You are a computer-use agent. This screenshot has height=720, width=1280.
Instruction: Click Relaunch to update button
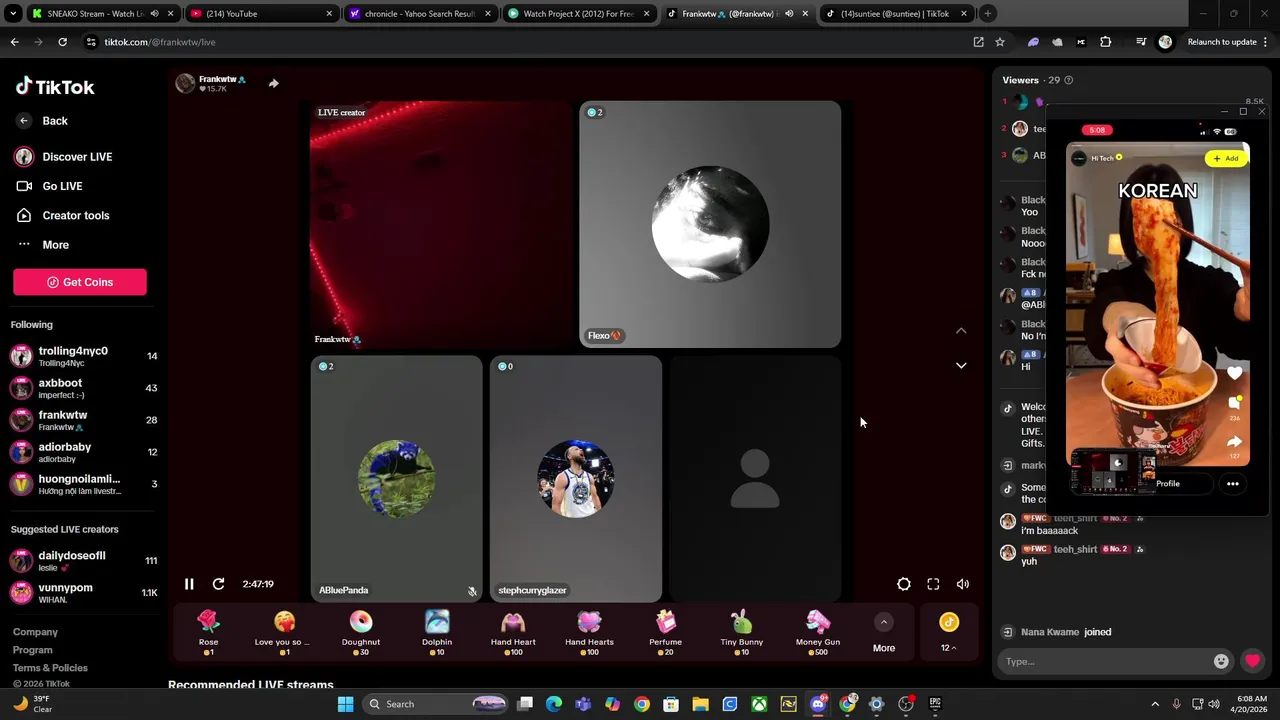pos(1220,42)
